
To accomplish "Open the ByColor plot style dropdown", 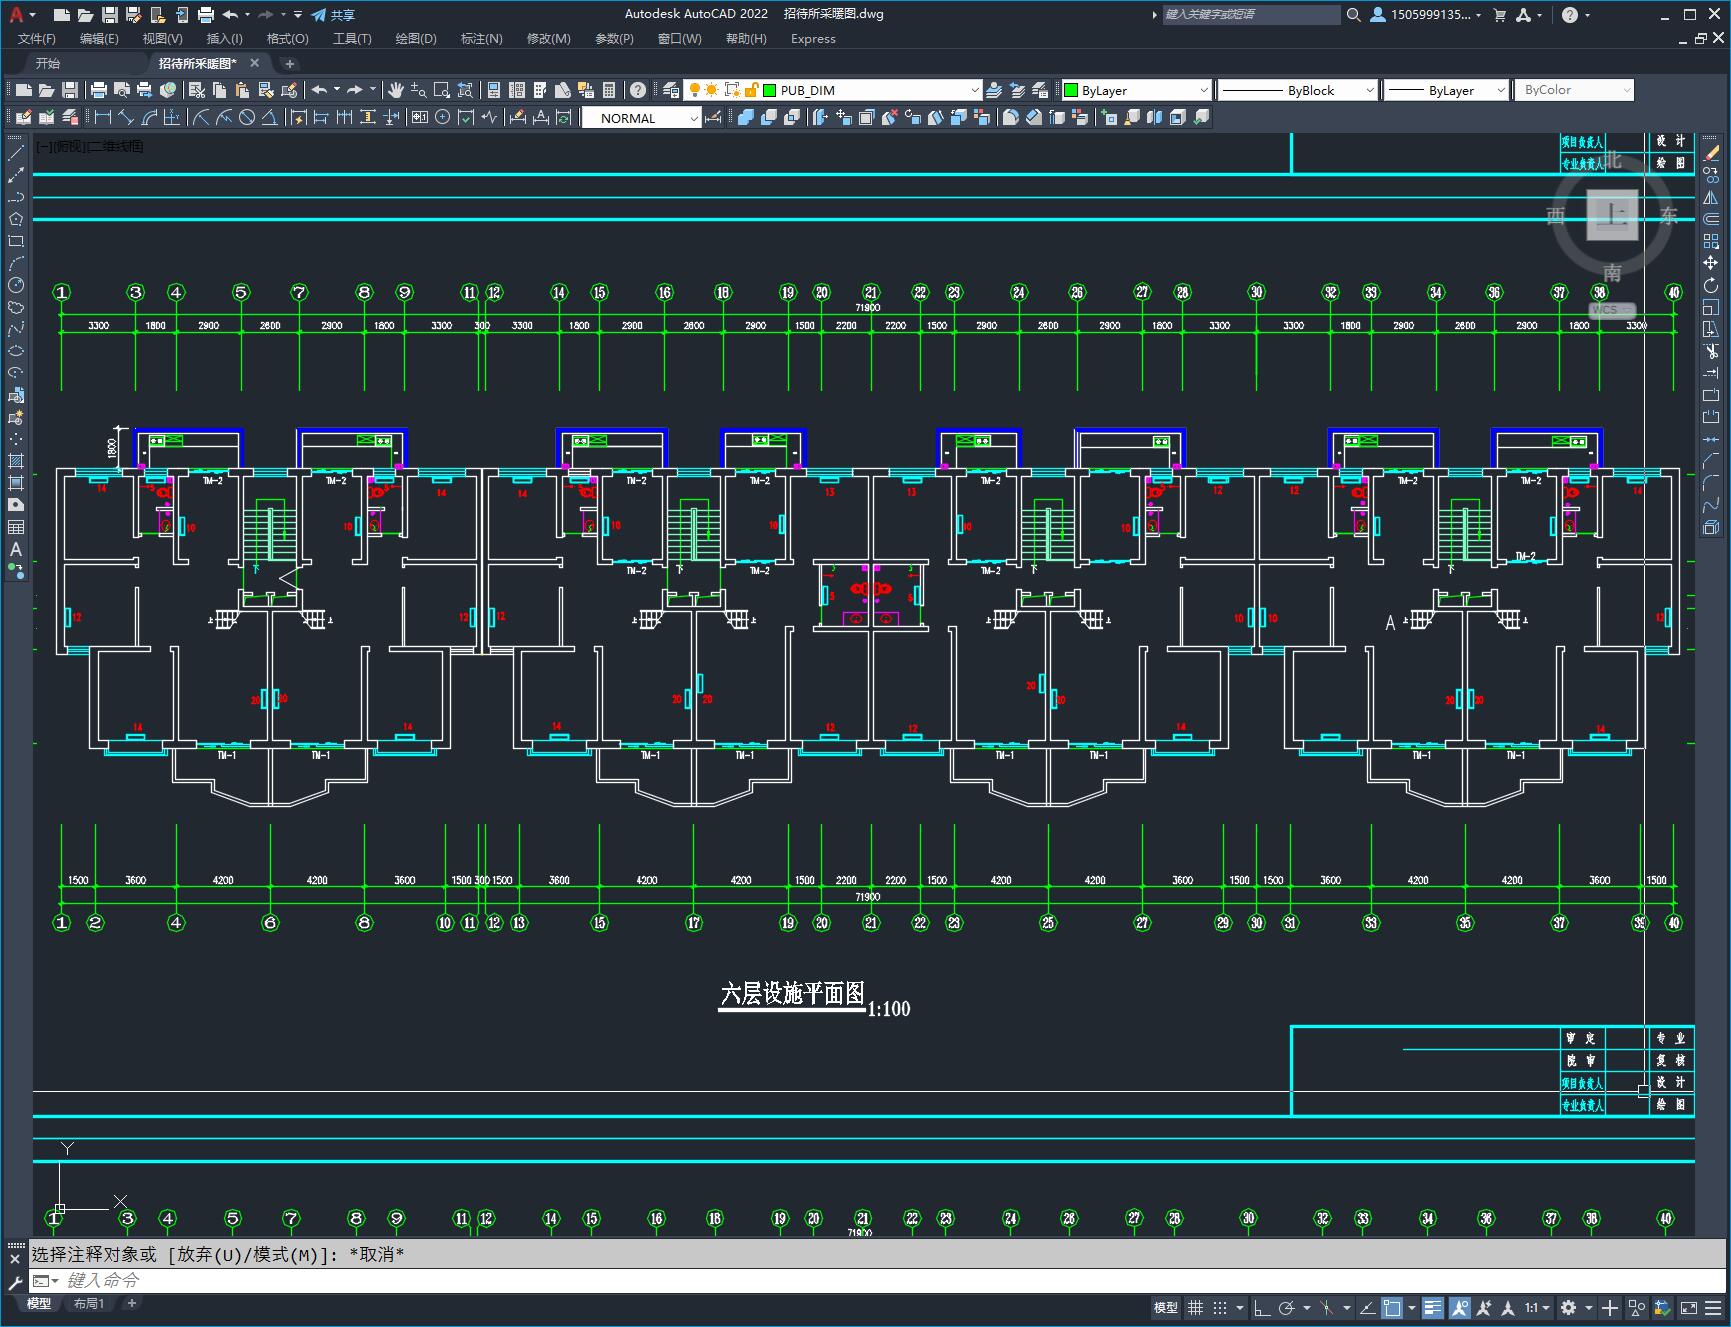I will 1574,90.
